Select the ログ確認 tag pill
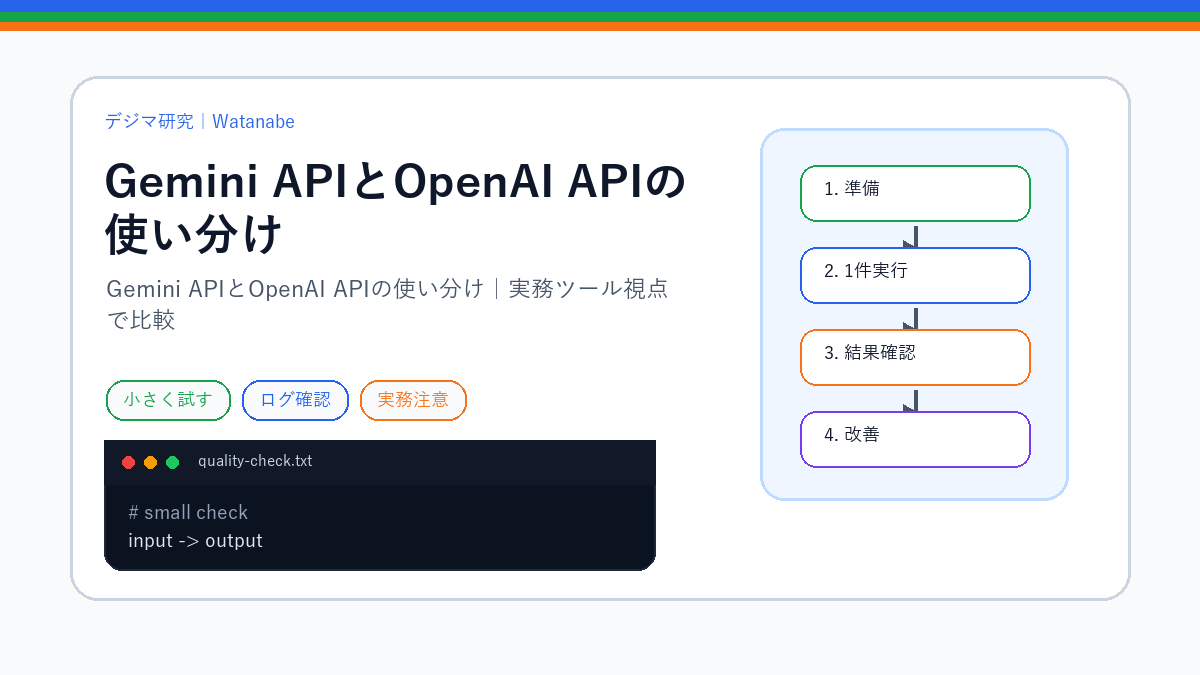Screen dimensions: 1200x675 (295, 400)
